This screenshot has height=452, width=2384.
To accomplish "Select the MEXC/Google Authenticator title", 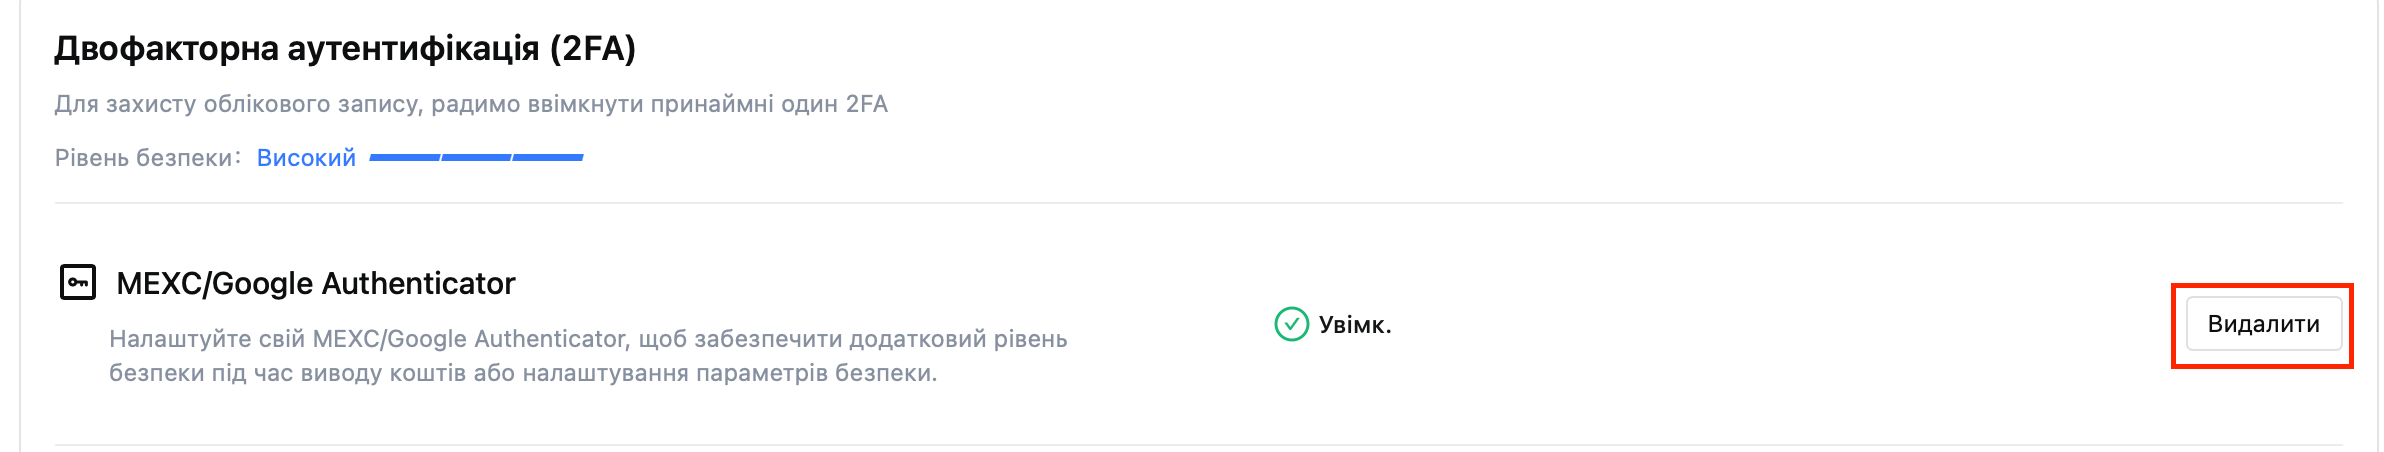I will pyautogui.click(x=316, y=284).
